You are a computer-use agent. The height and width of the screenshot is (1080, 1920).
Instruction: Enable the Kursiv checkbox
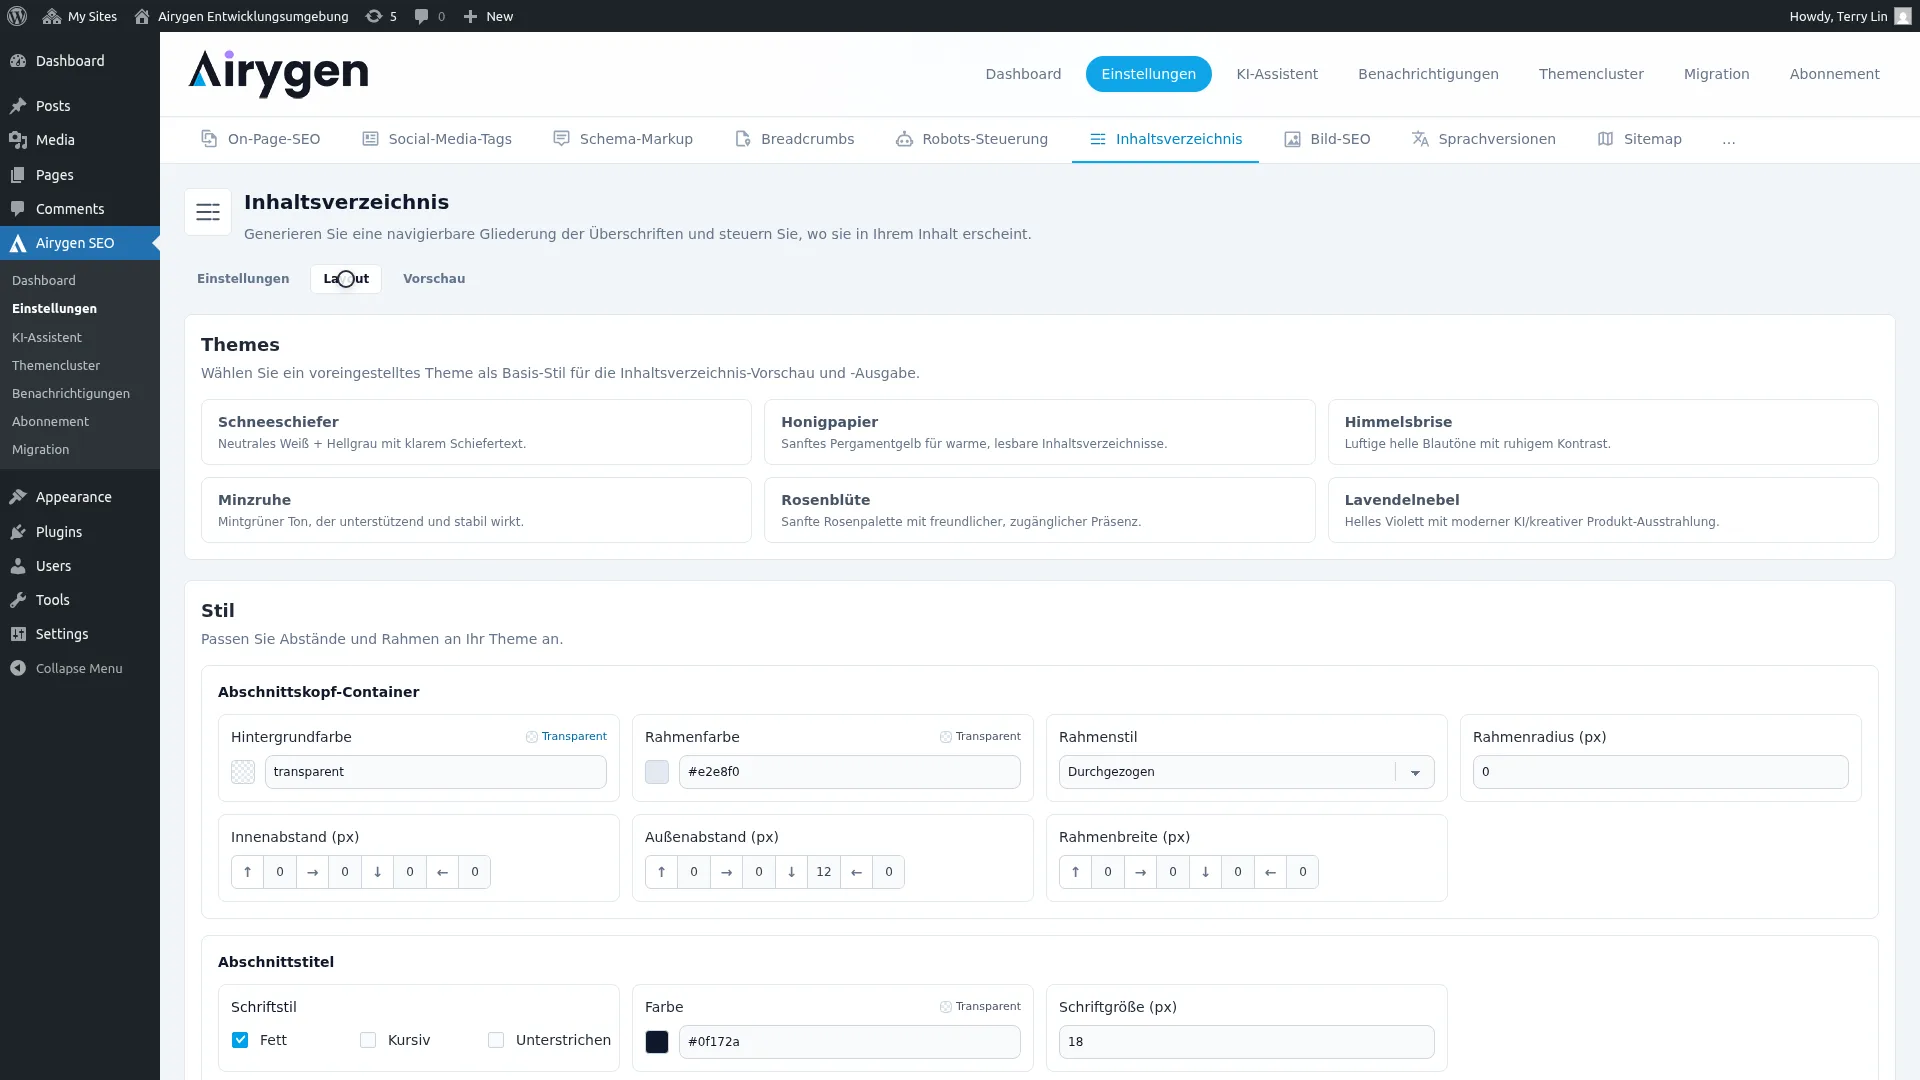coord(368,1040)
